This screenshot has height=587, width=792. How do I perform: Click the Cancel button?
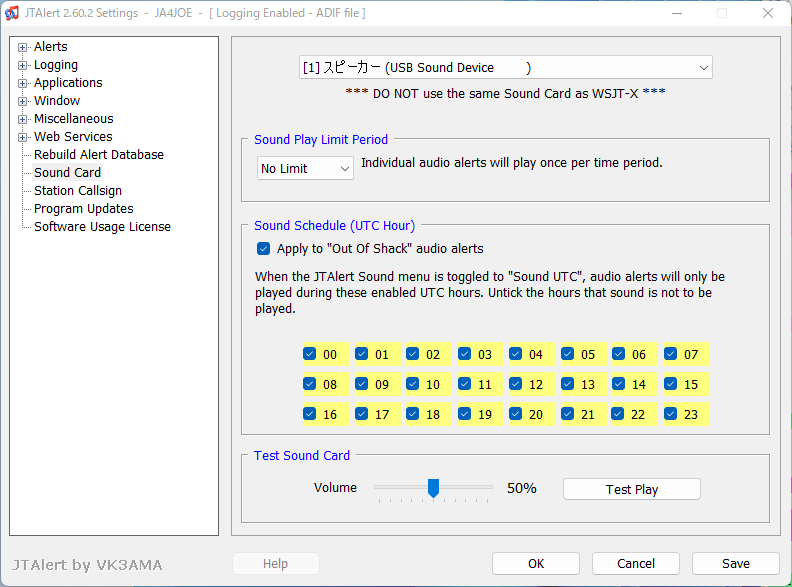(635, 563)
